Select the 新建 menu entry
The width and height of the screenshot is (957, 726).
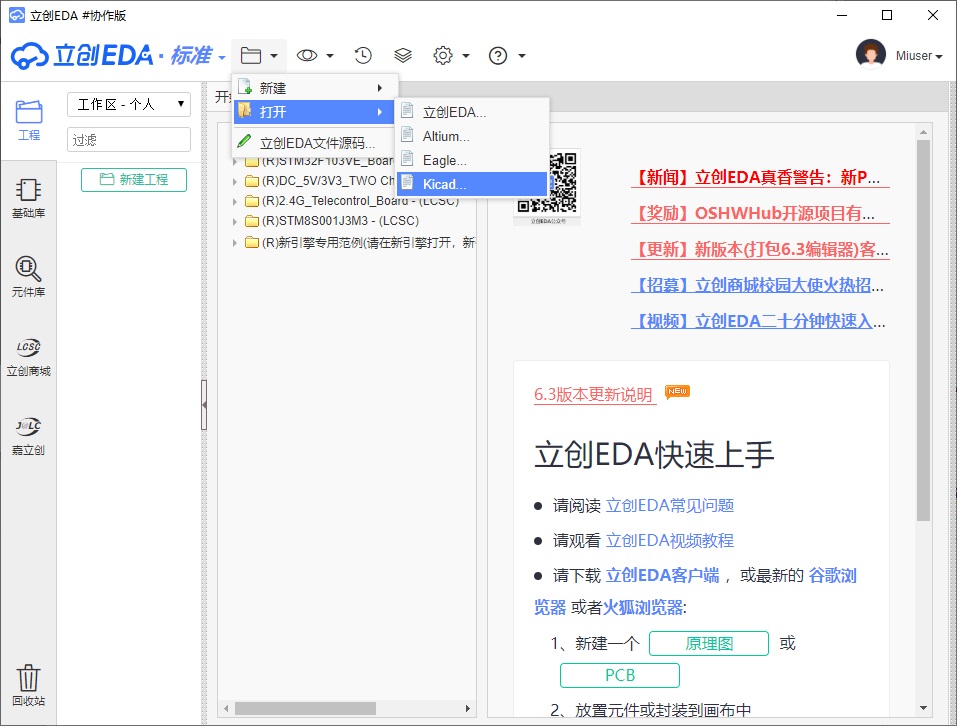point(314,88)
